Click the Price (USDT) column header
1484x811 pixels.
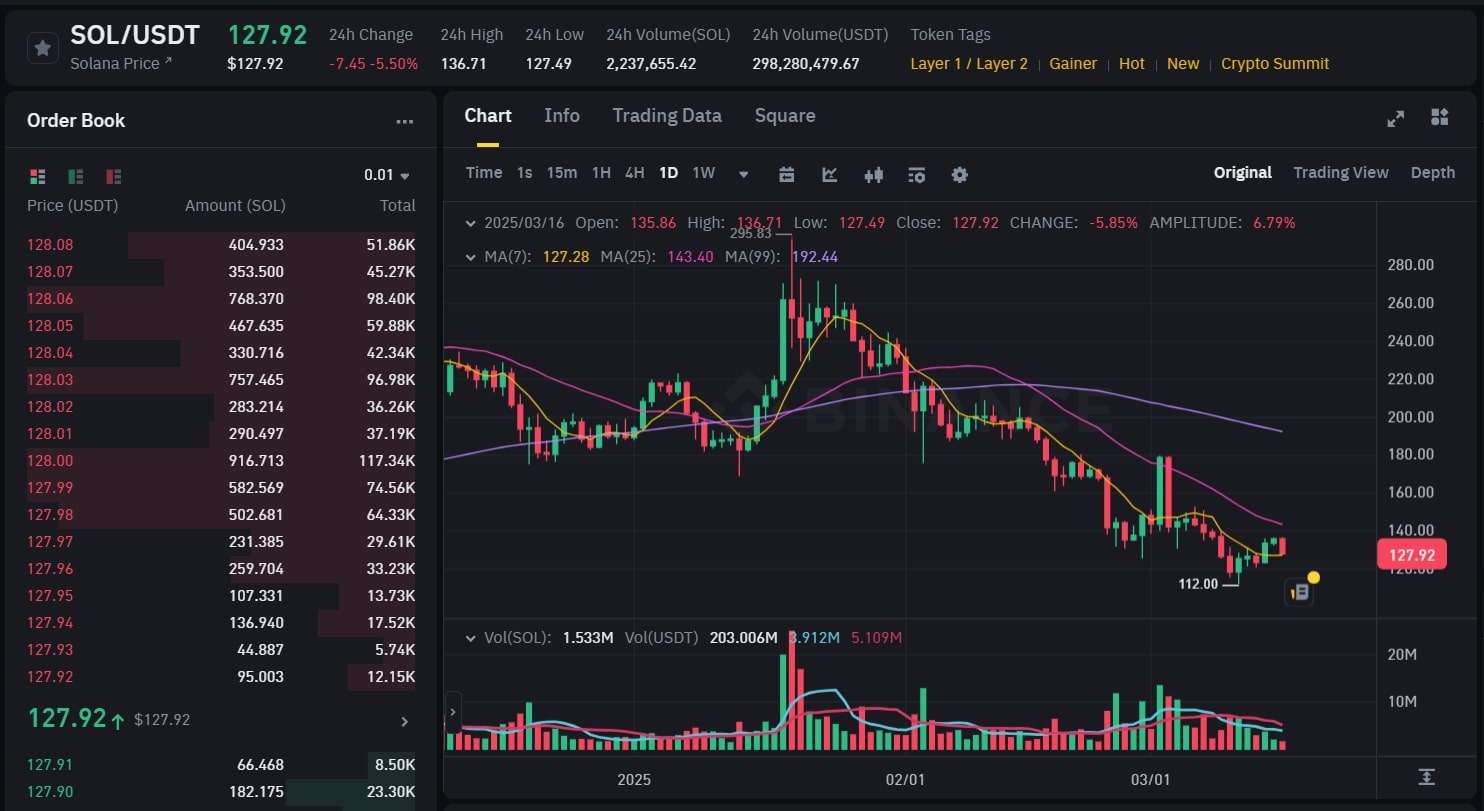(x=72, y=206)
